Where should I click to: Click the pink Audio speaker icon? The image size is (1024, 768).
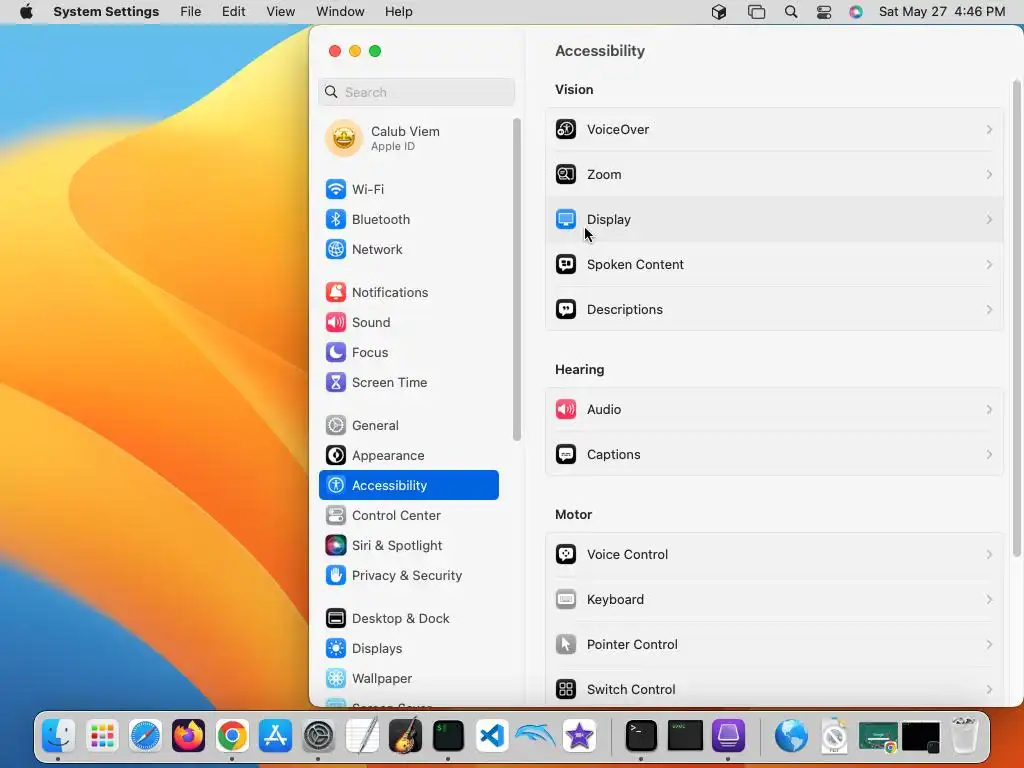[x=566, y=409]
